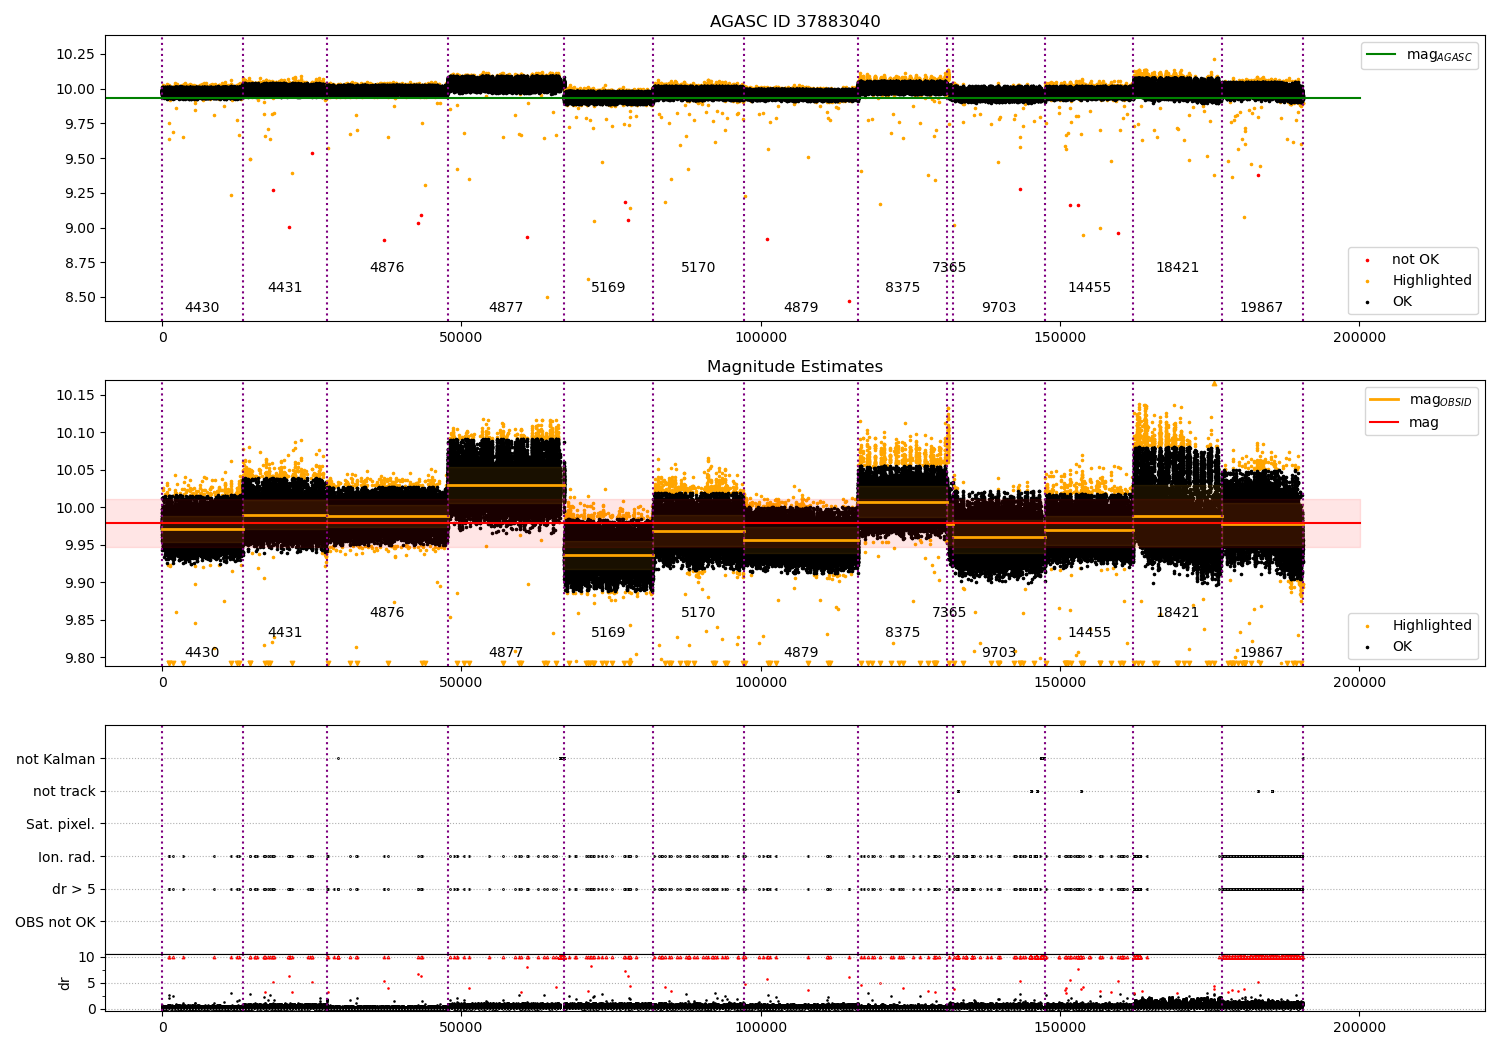This screenshot has height=1050, width=1500.
Task: Click the 10.25 y-axis tick label
Action: tap(76, 54)
